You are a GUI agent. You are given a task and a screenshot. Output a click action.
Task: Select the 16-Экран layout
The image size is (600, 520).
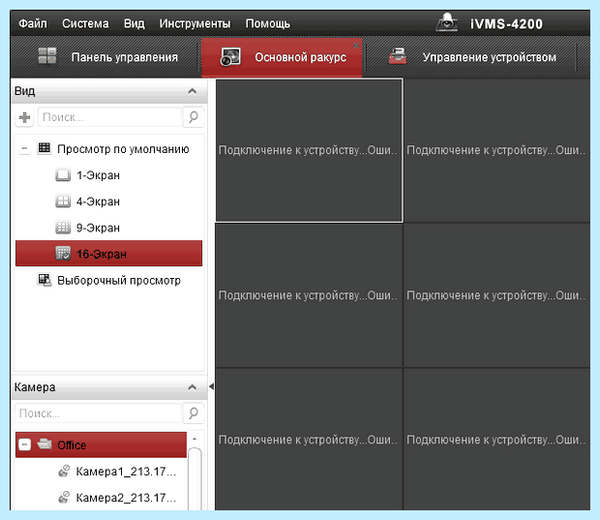click(109, 253)
